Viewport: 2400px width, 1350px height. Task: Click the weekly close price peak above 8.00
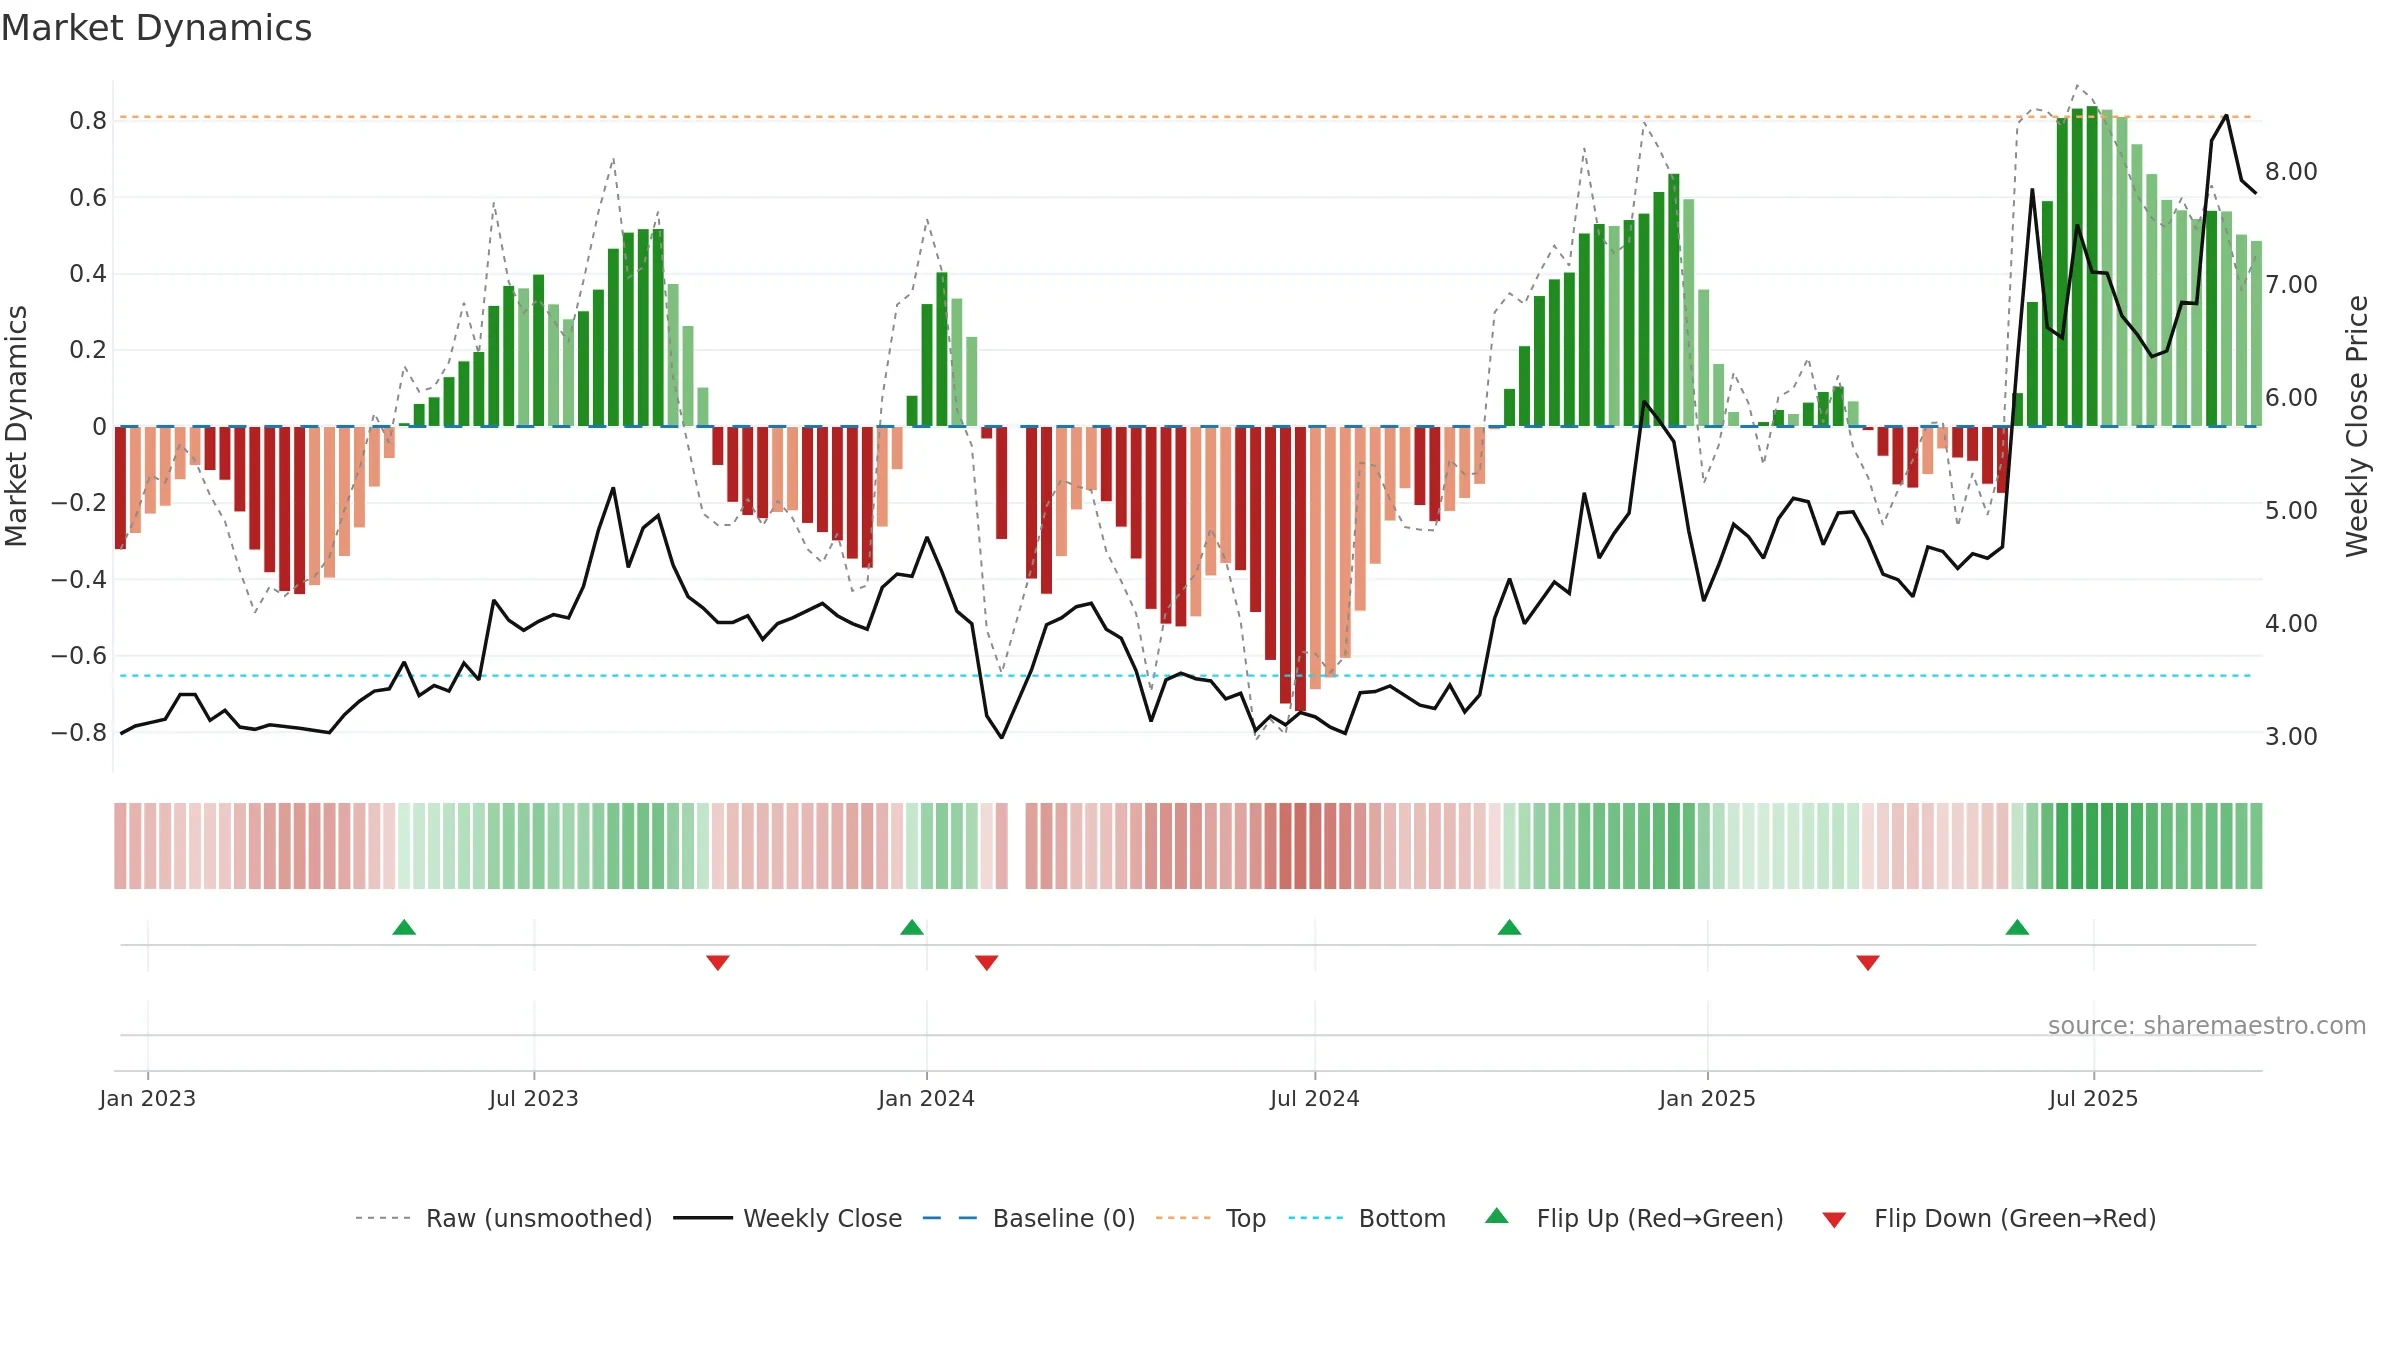point(2226,116)
